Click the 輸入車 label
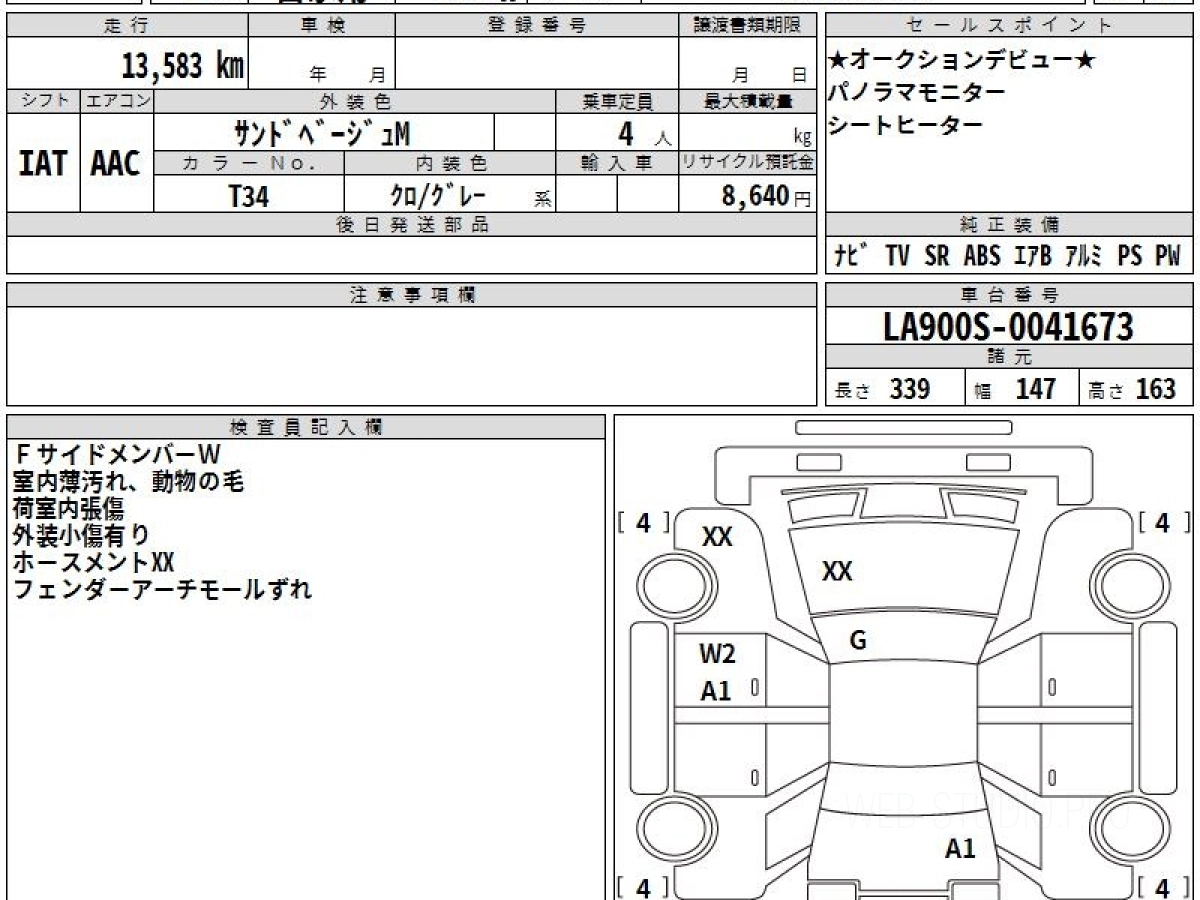 click(x=617, y=163)
